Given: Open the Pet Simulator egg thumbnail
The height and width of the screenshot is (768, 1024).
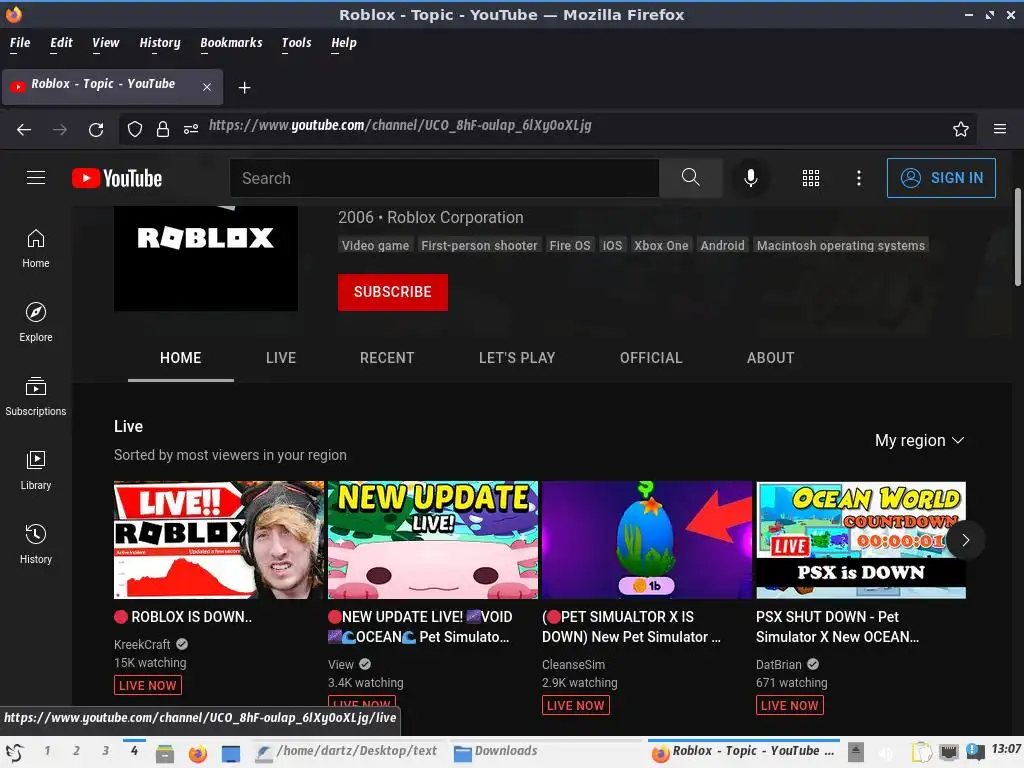Looking at the screenshot, I should pos(647,540).
